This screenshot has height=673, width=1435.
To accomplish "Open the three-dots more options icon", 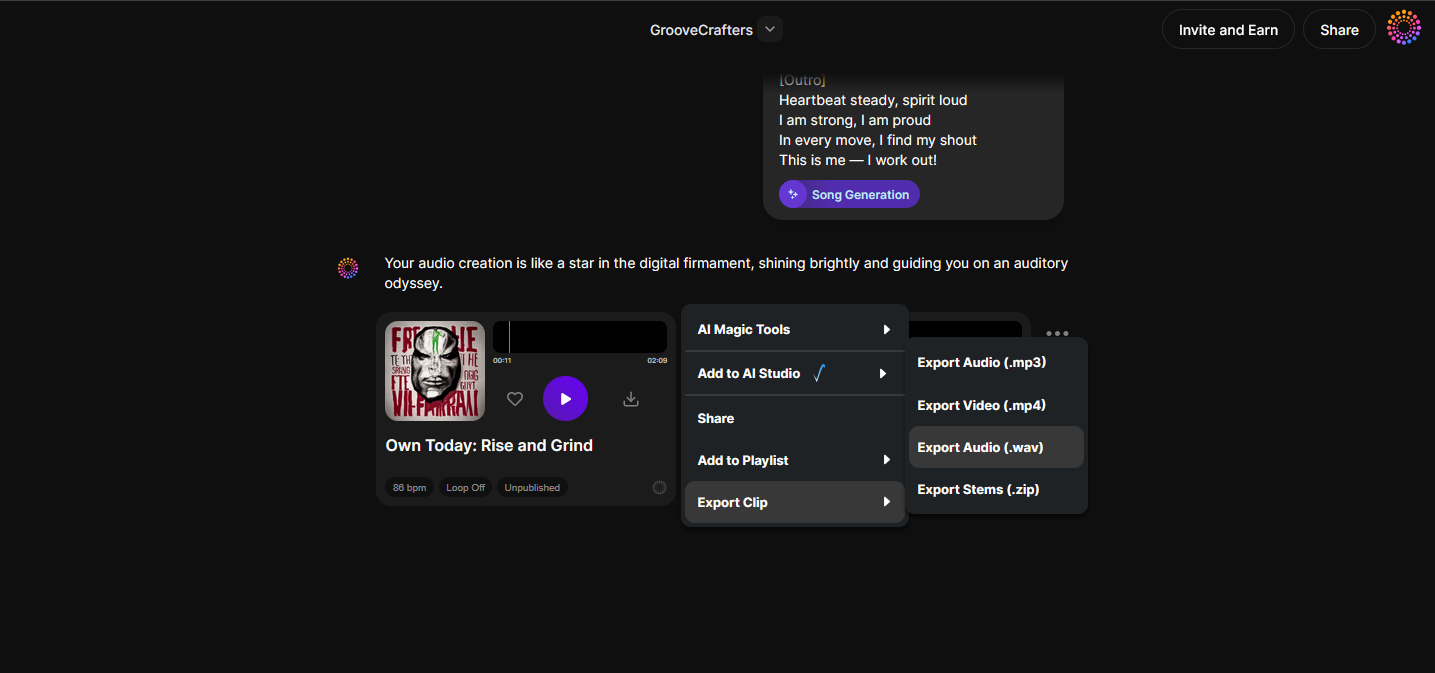I will (x=1057, y=333).
